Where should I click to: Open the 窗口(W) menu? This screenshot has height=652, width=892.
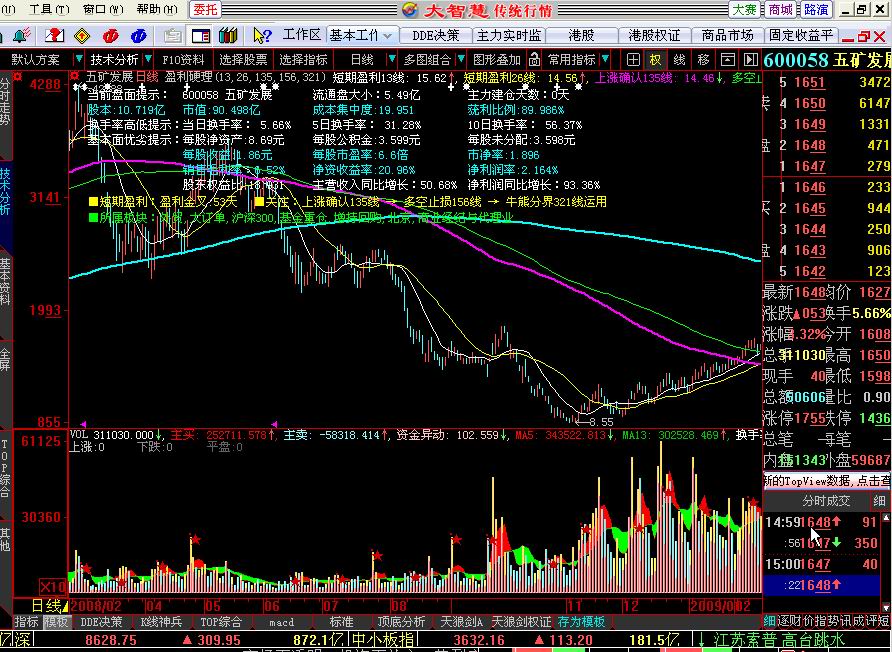(103, 9)
